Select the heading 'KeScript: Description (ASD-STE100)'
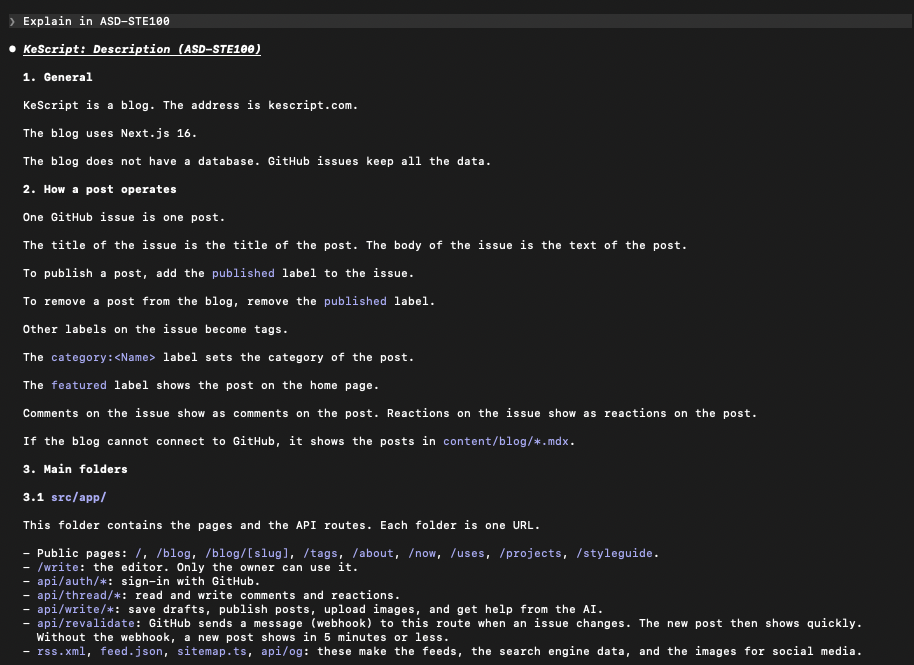914x665 pixels. click(x=142, y=50)
